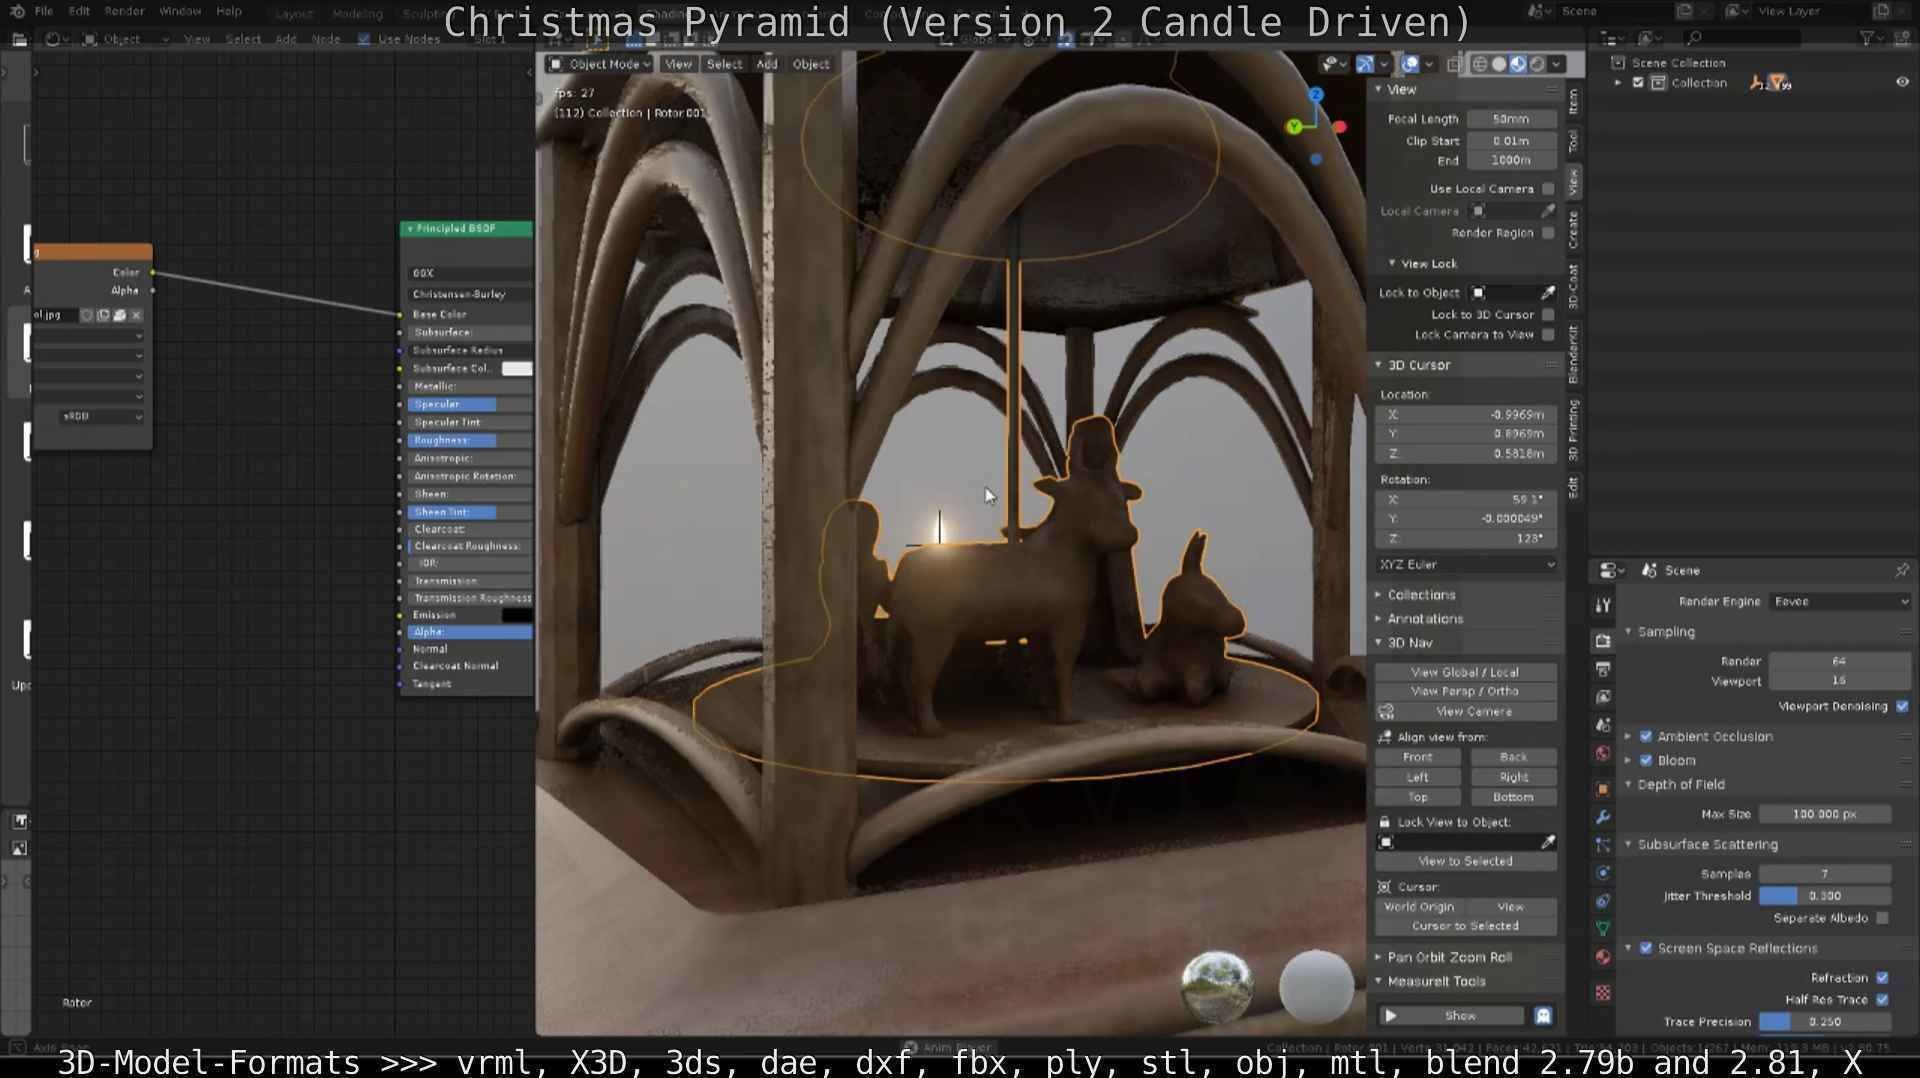Enable Separate Albedo checkbox
1920x1078 pixels.
pos(1883,918)
